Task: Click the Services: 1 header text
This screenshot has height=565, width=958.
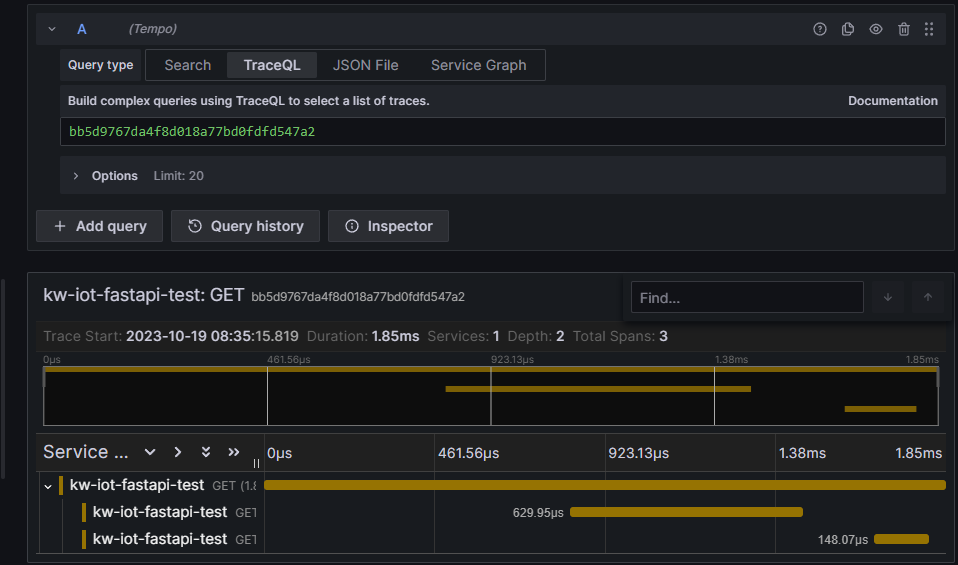Action: [463, 336]
